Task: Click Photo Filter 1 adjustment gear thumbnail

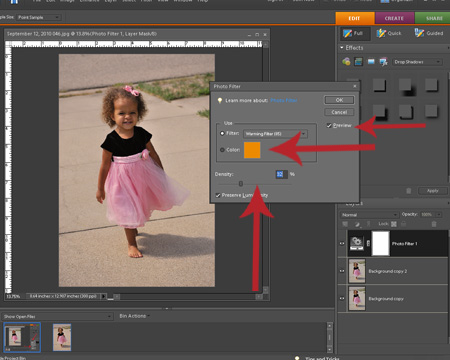Action: (x=357, y=243)
